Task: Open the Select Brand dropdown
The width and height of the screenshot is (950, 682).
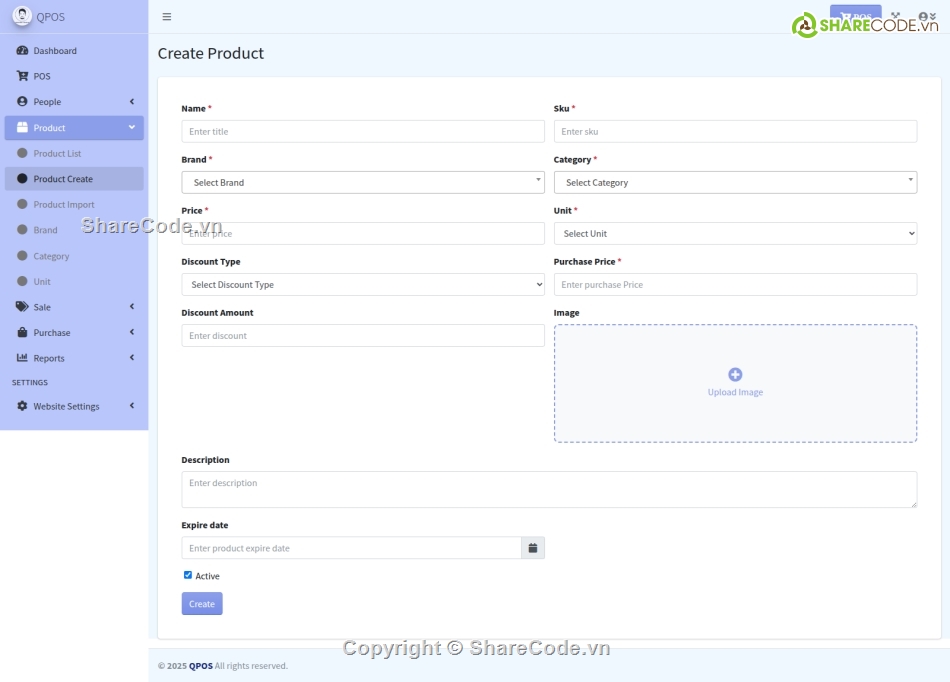Action: [361, 182]
